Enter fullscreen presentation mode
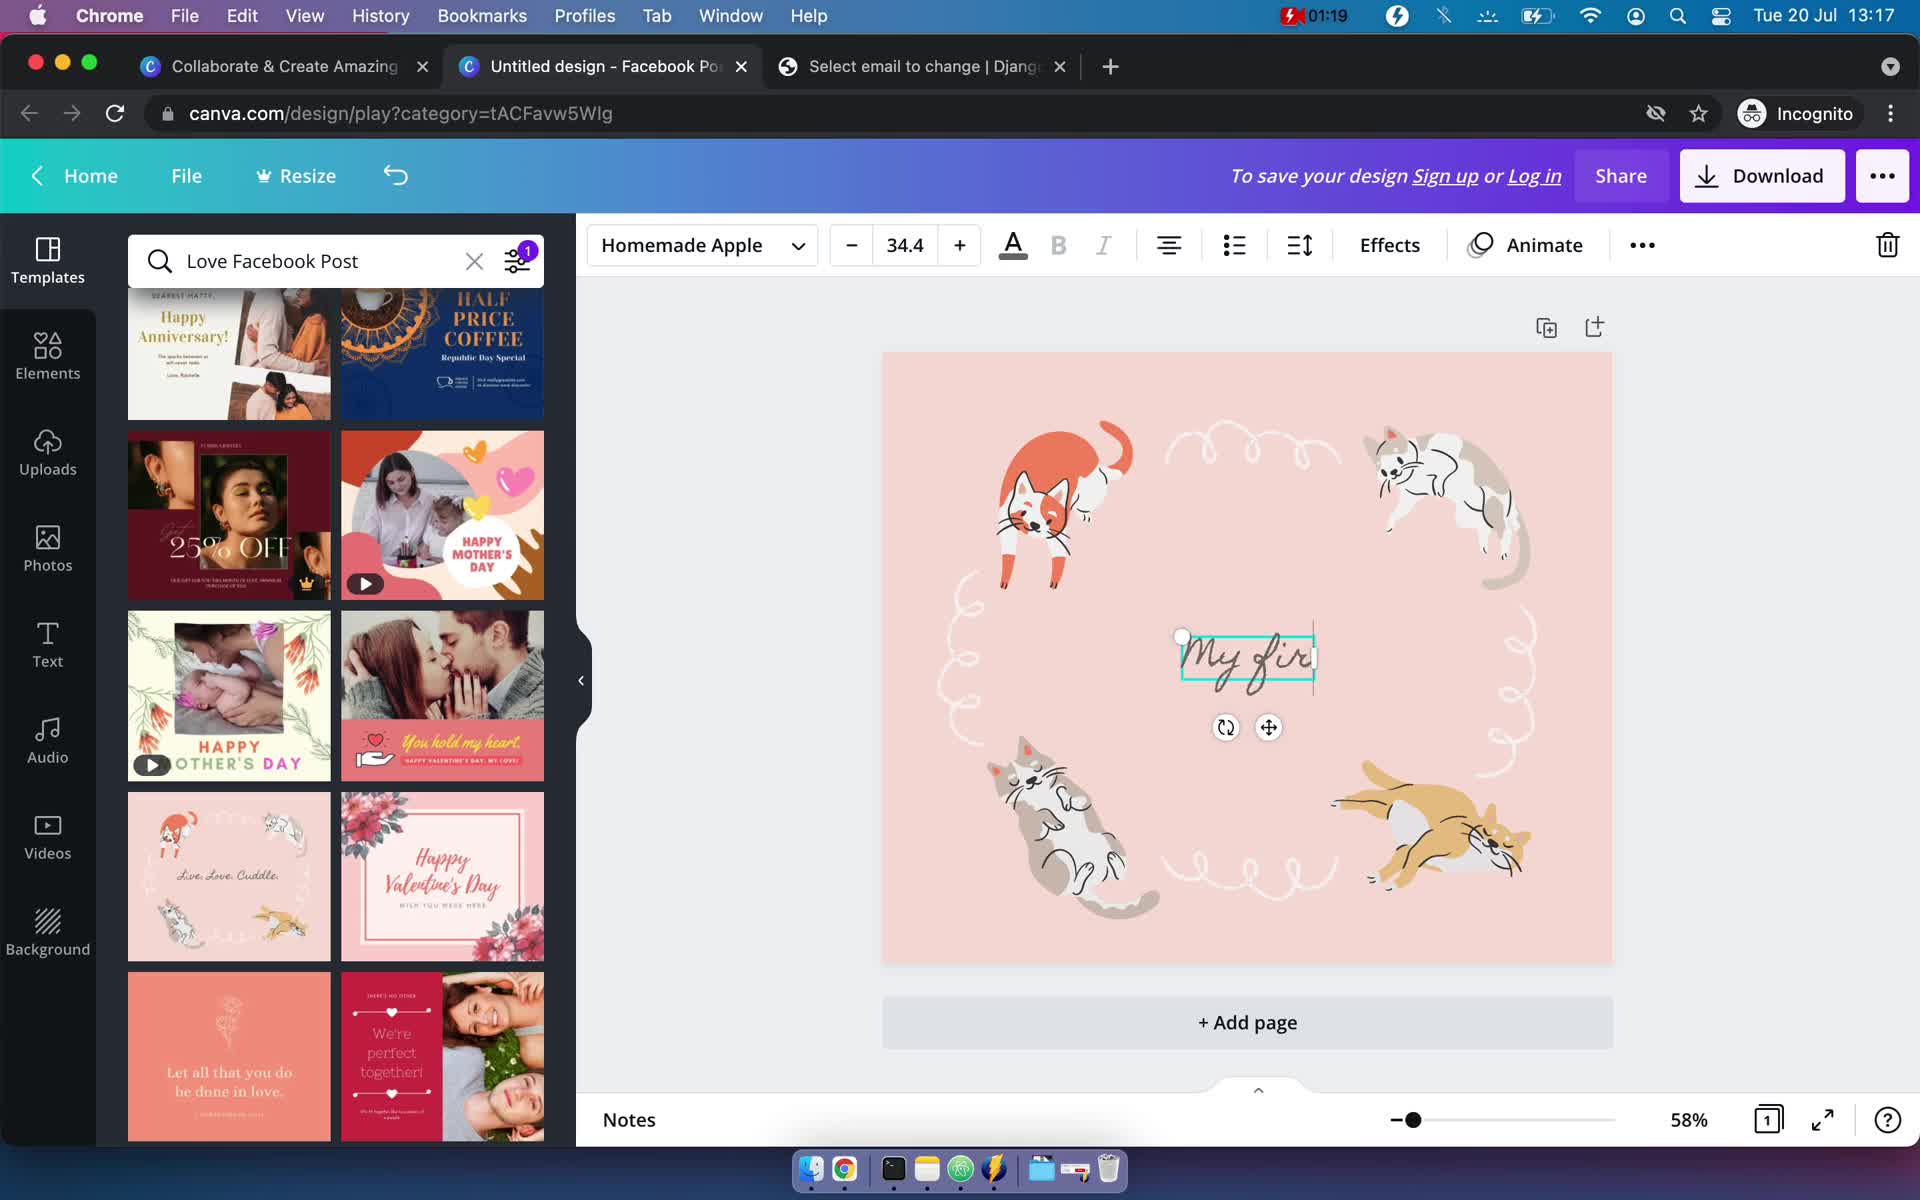 1822,1120
